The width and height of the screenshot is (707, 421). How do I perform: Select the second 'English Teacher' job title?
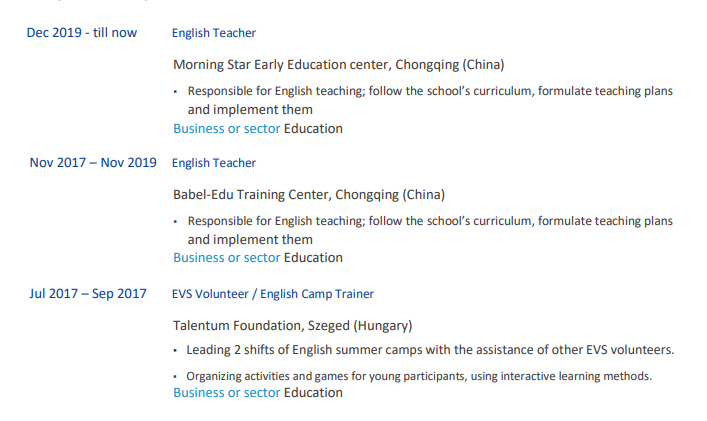pos(214,163)
